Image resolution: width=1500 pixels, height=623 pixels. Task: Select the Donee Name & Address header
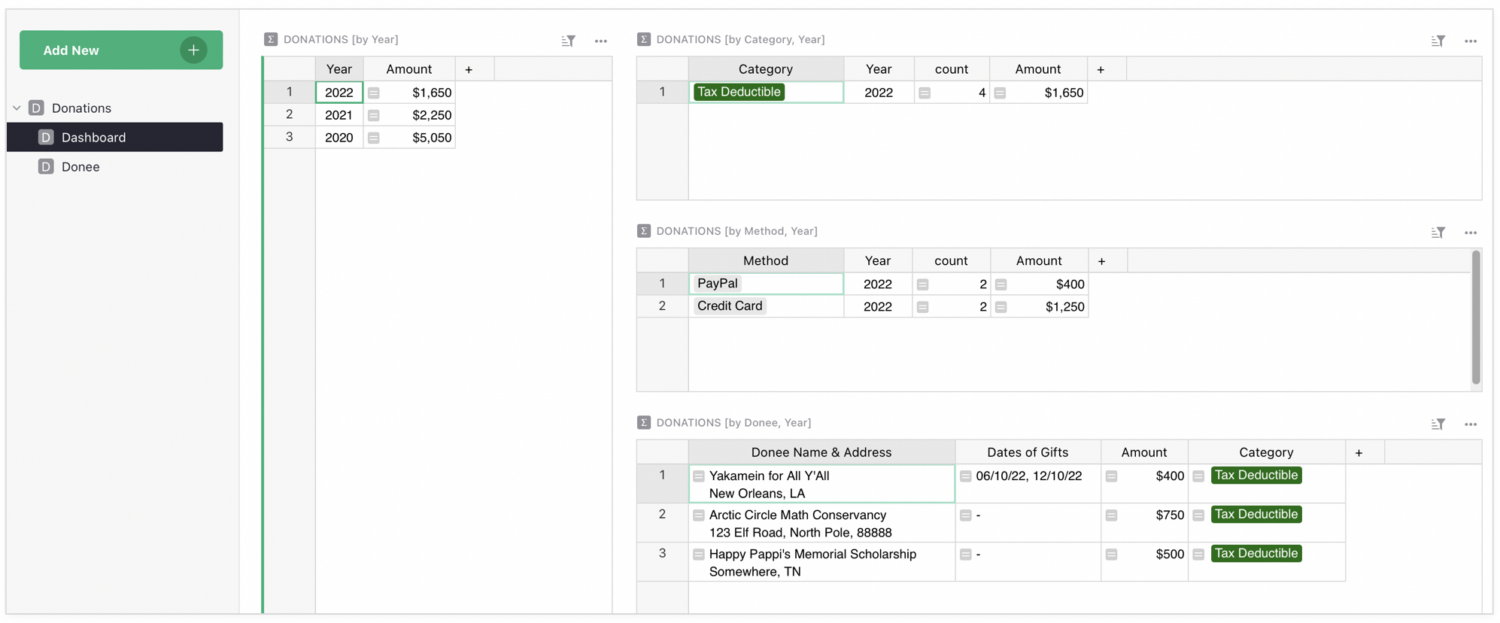click(x=822, y=452)
